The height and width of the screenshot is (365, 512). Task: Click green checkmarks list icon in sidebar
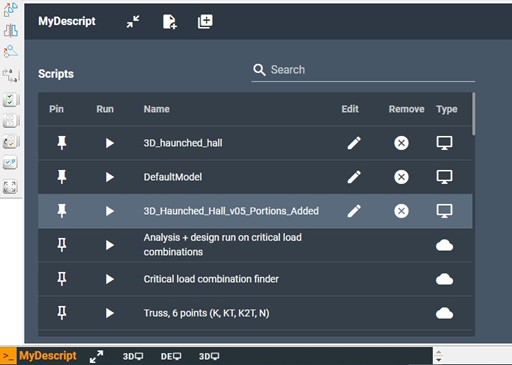click(x=11, y=99)
